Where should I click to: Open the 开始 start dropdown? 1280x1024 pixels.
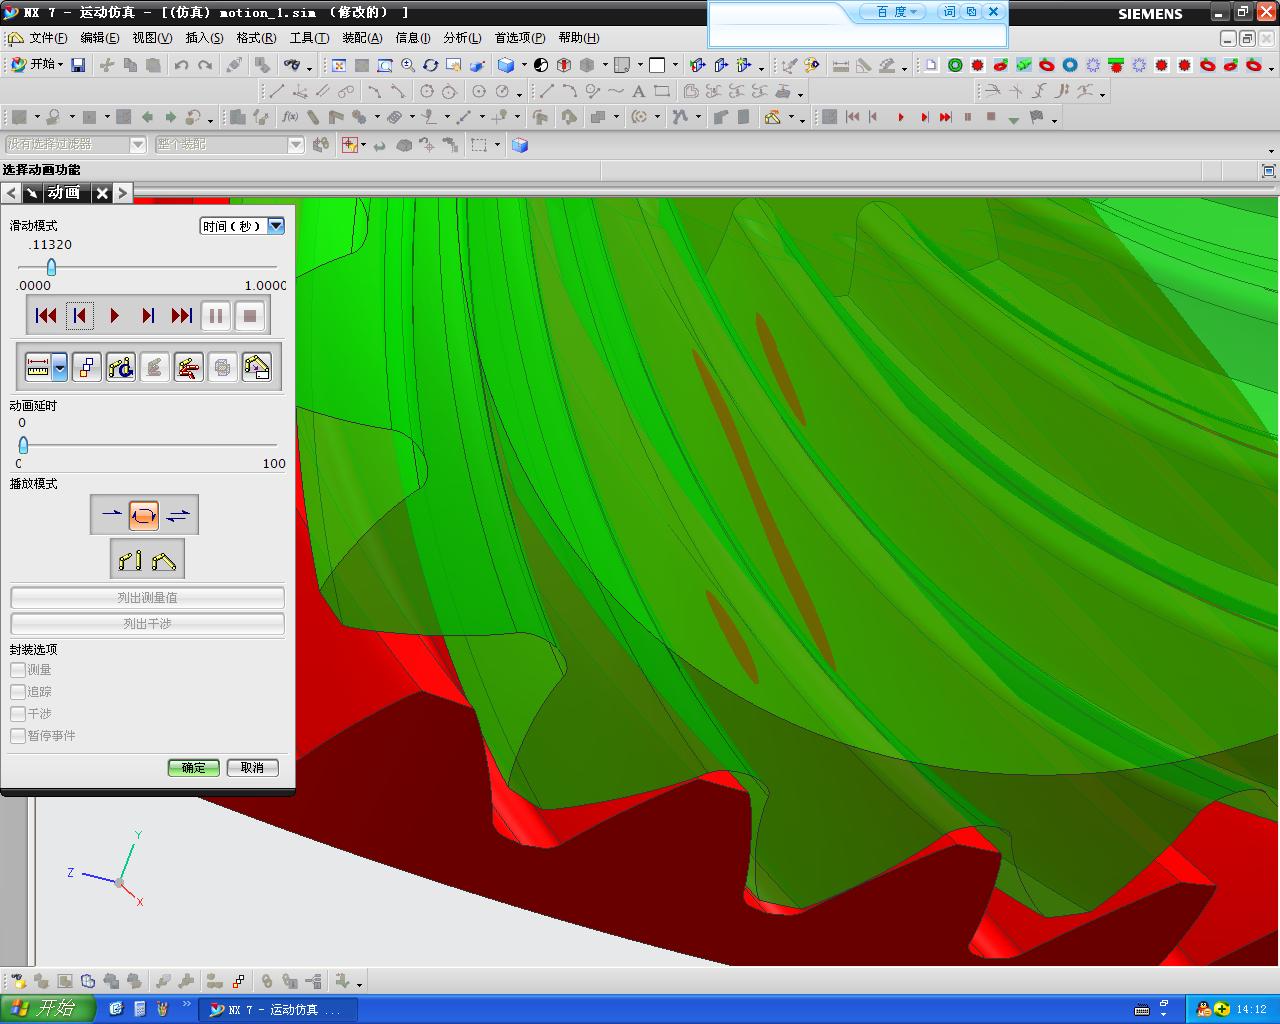click(36, 65)
